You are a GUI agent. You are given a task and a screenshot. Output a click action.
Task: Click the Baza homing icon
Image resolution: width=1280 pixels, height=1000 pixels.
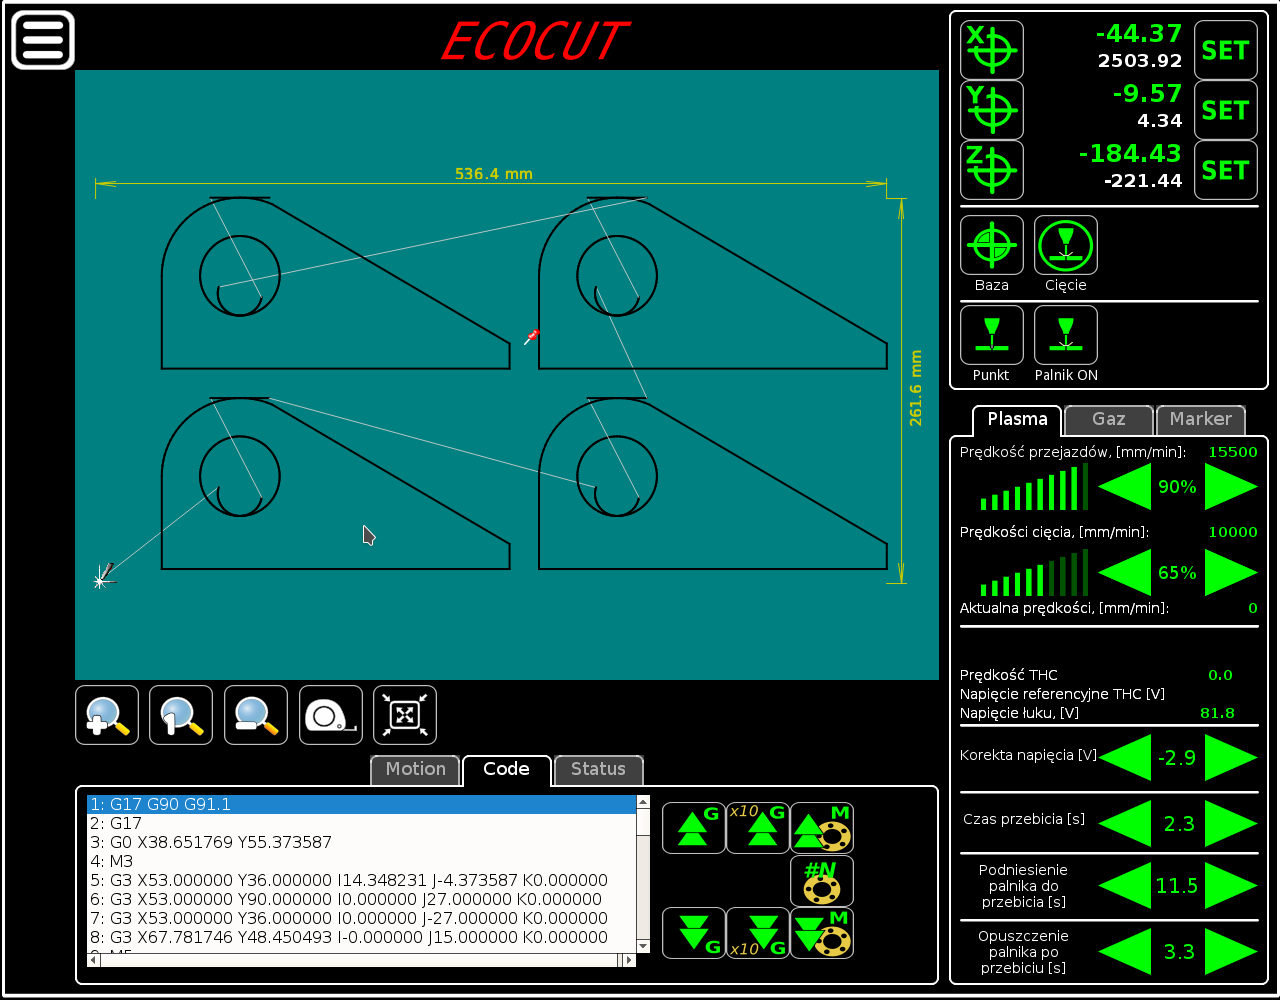tap(992, 245)
